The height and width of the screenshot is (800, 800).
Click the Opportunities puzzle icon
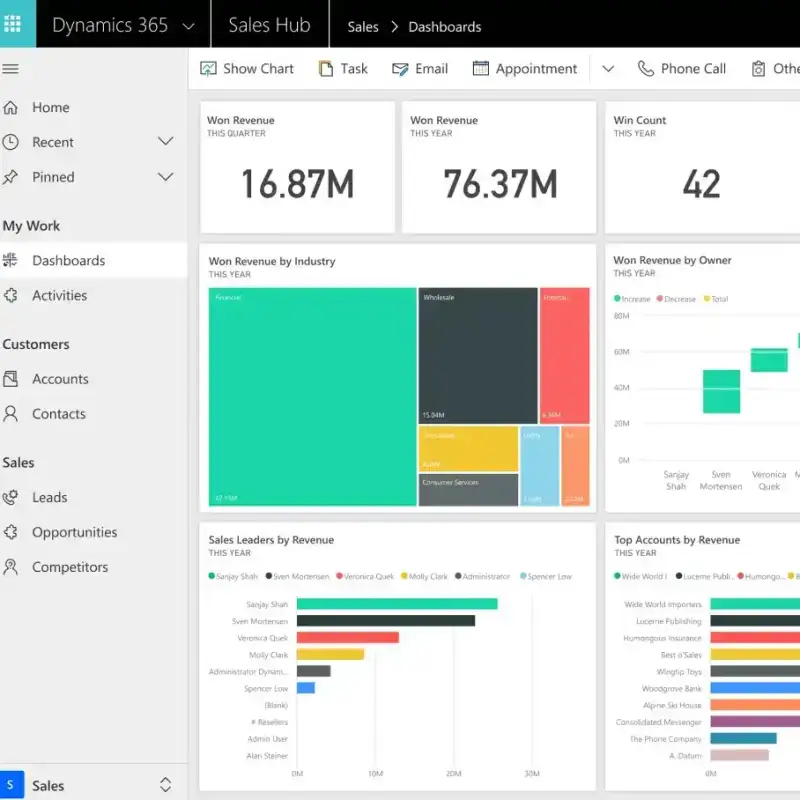click(10, 532)
